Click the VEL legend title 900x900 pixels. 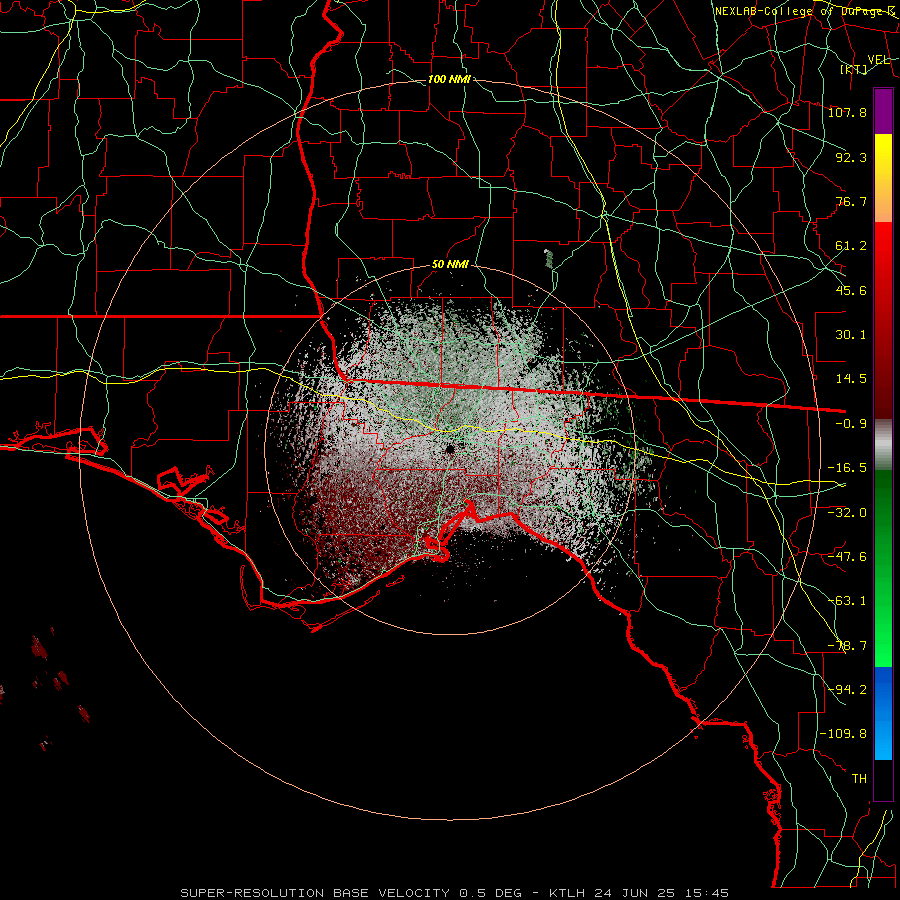coord(878,60)
